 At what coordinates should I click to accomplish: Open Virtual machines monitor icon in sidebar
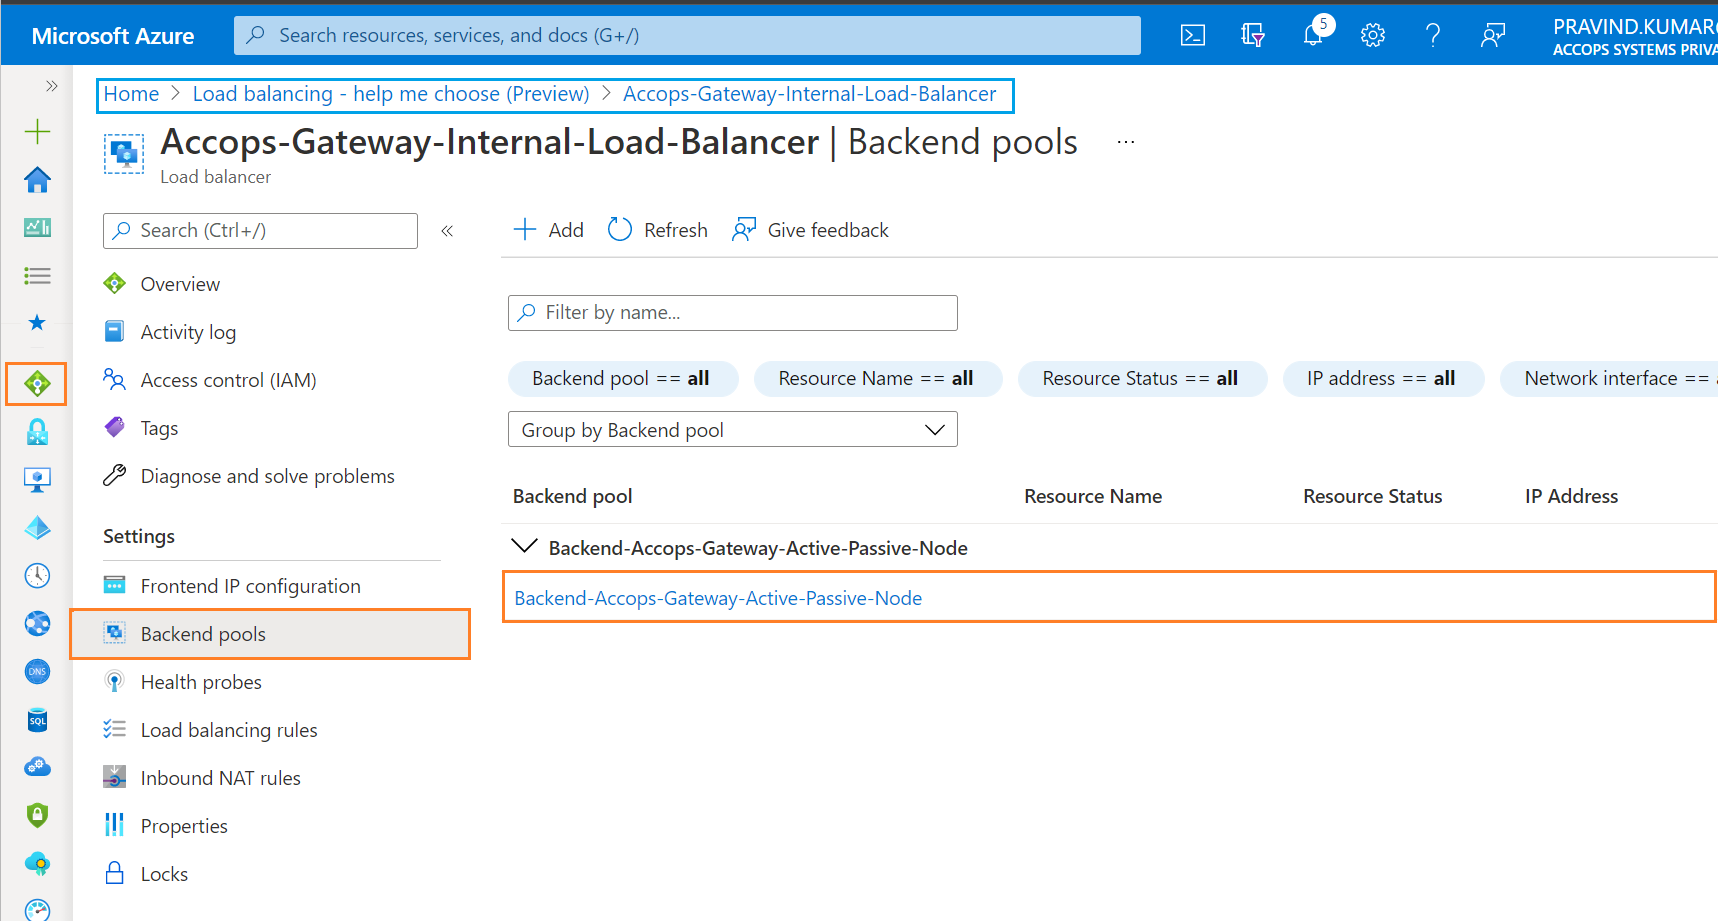click(37, 479)
